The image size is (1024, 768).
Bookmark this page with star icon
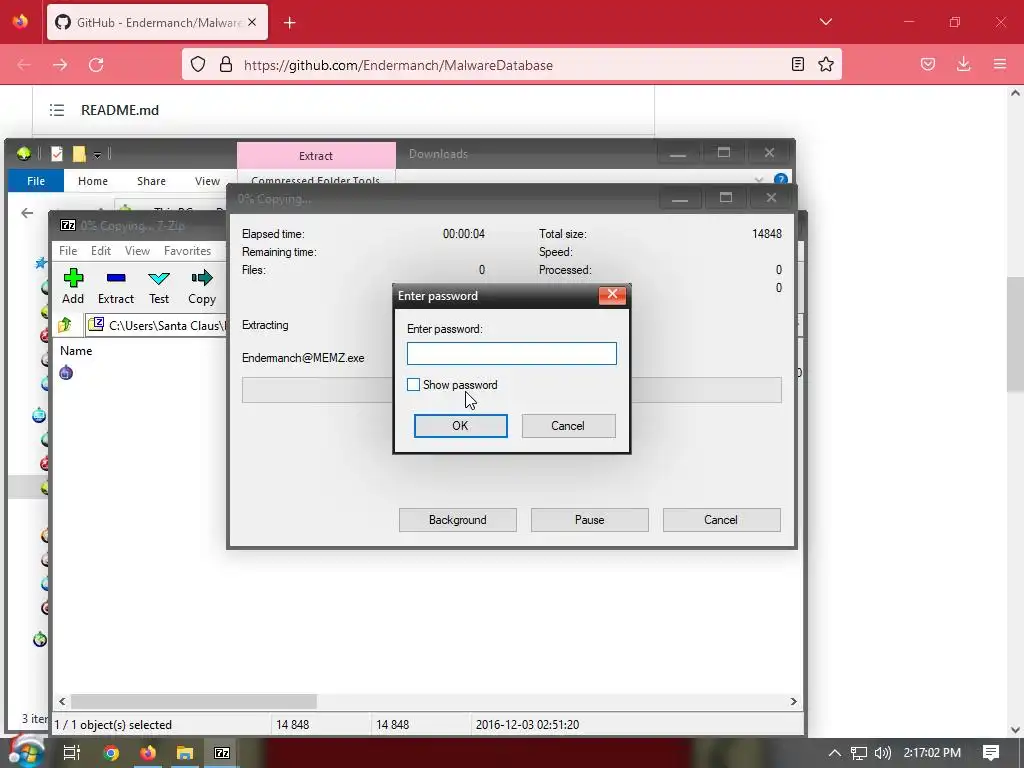(825, 64)
